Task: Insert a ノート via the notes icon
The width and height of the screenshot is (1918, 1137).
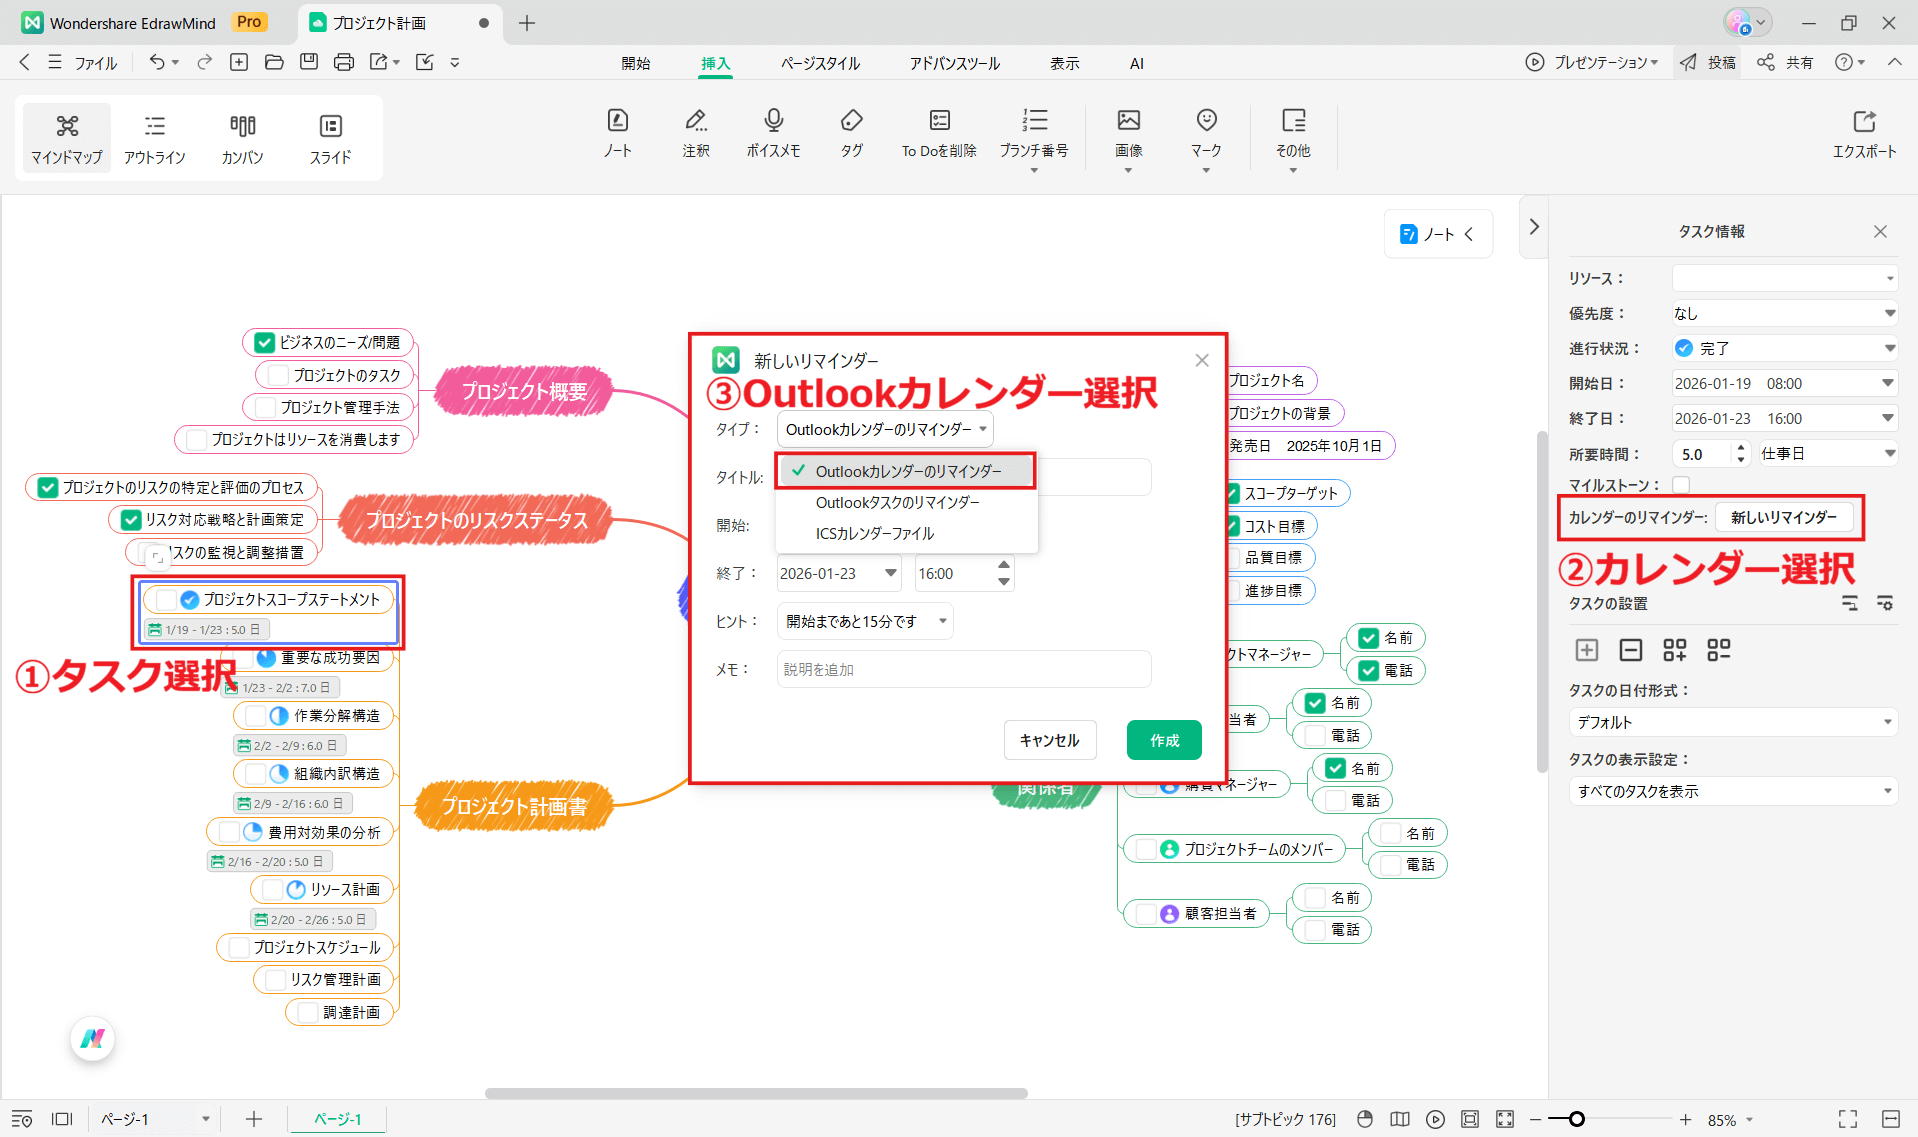Action: [x=618, y=132]
